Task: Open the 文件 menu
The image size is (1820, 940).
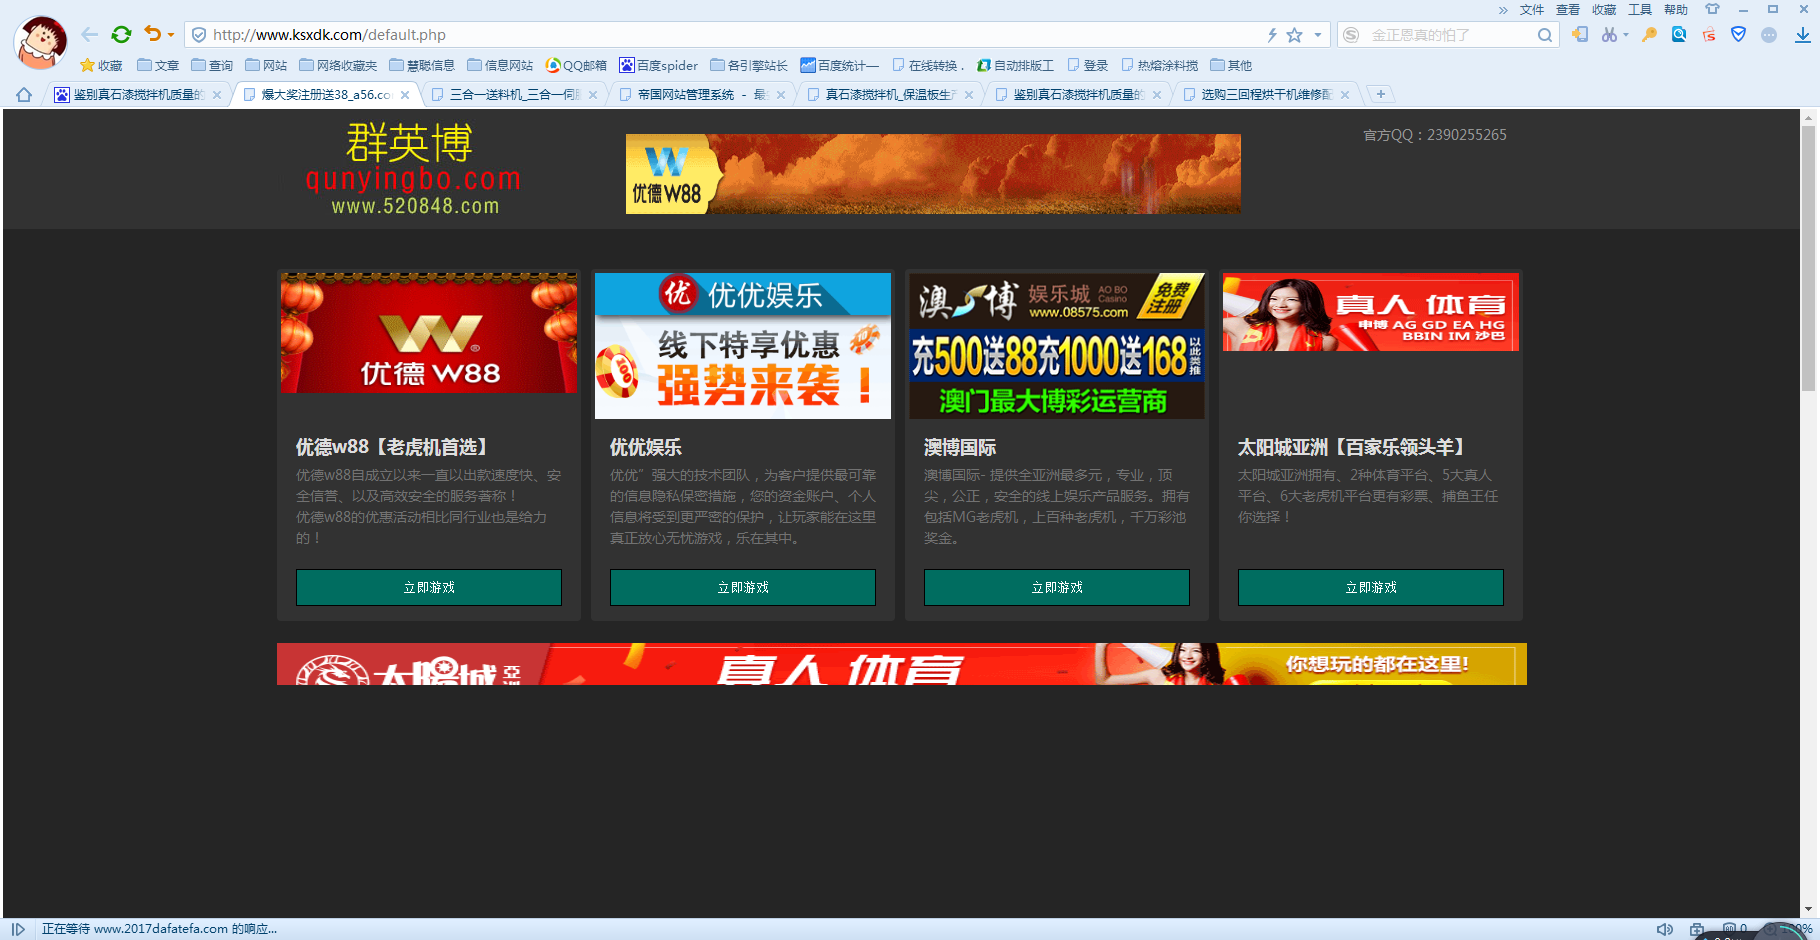Action: tap(1532, 10)
